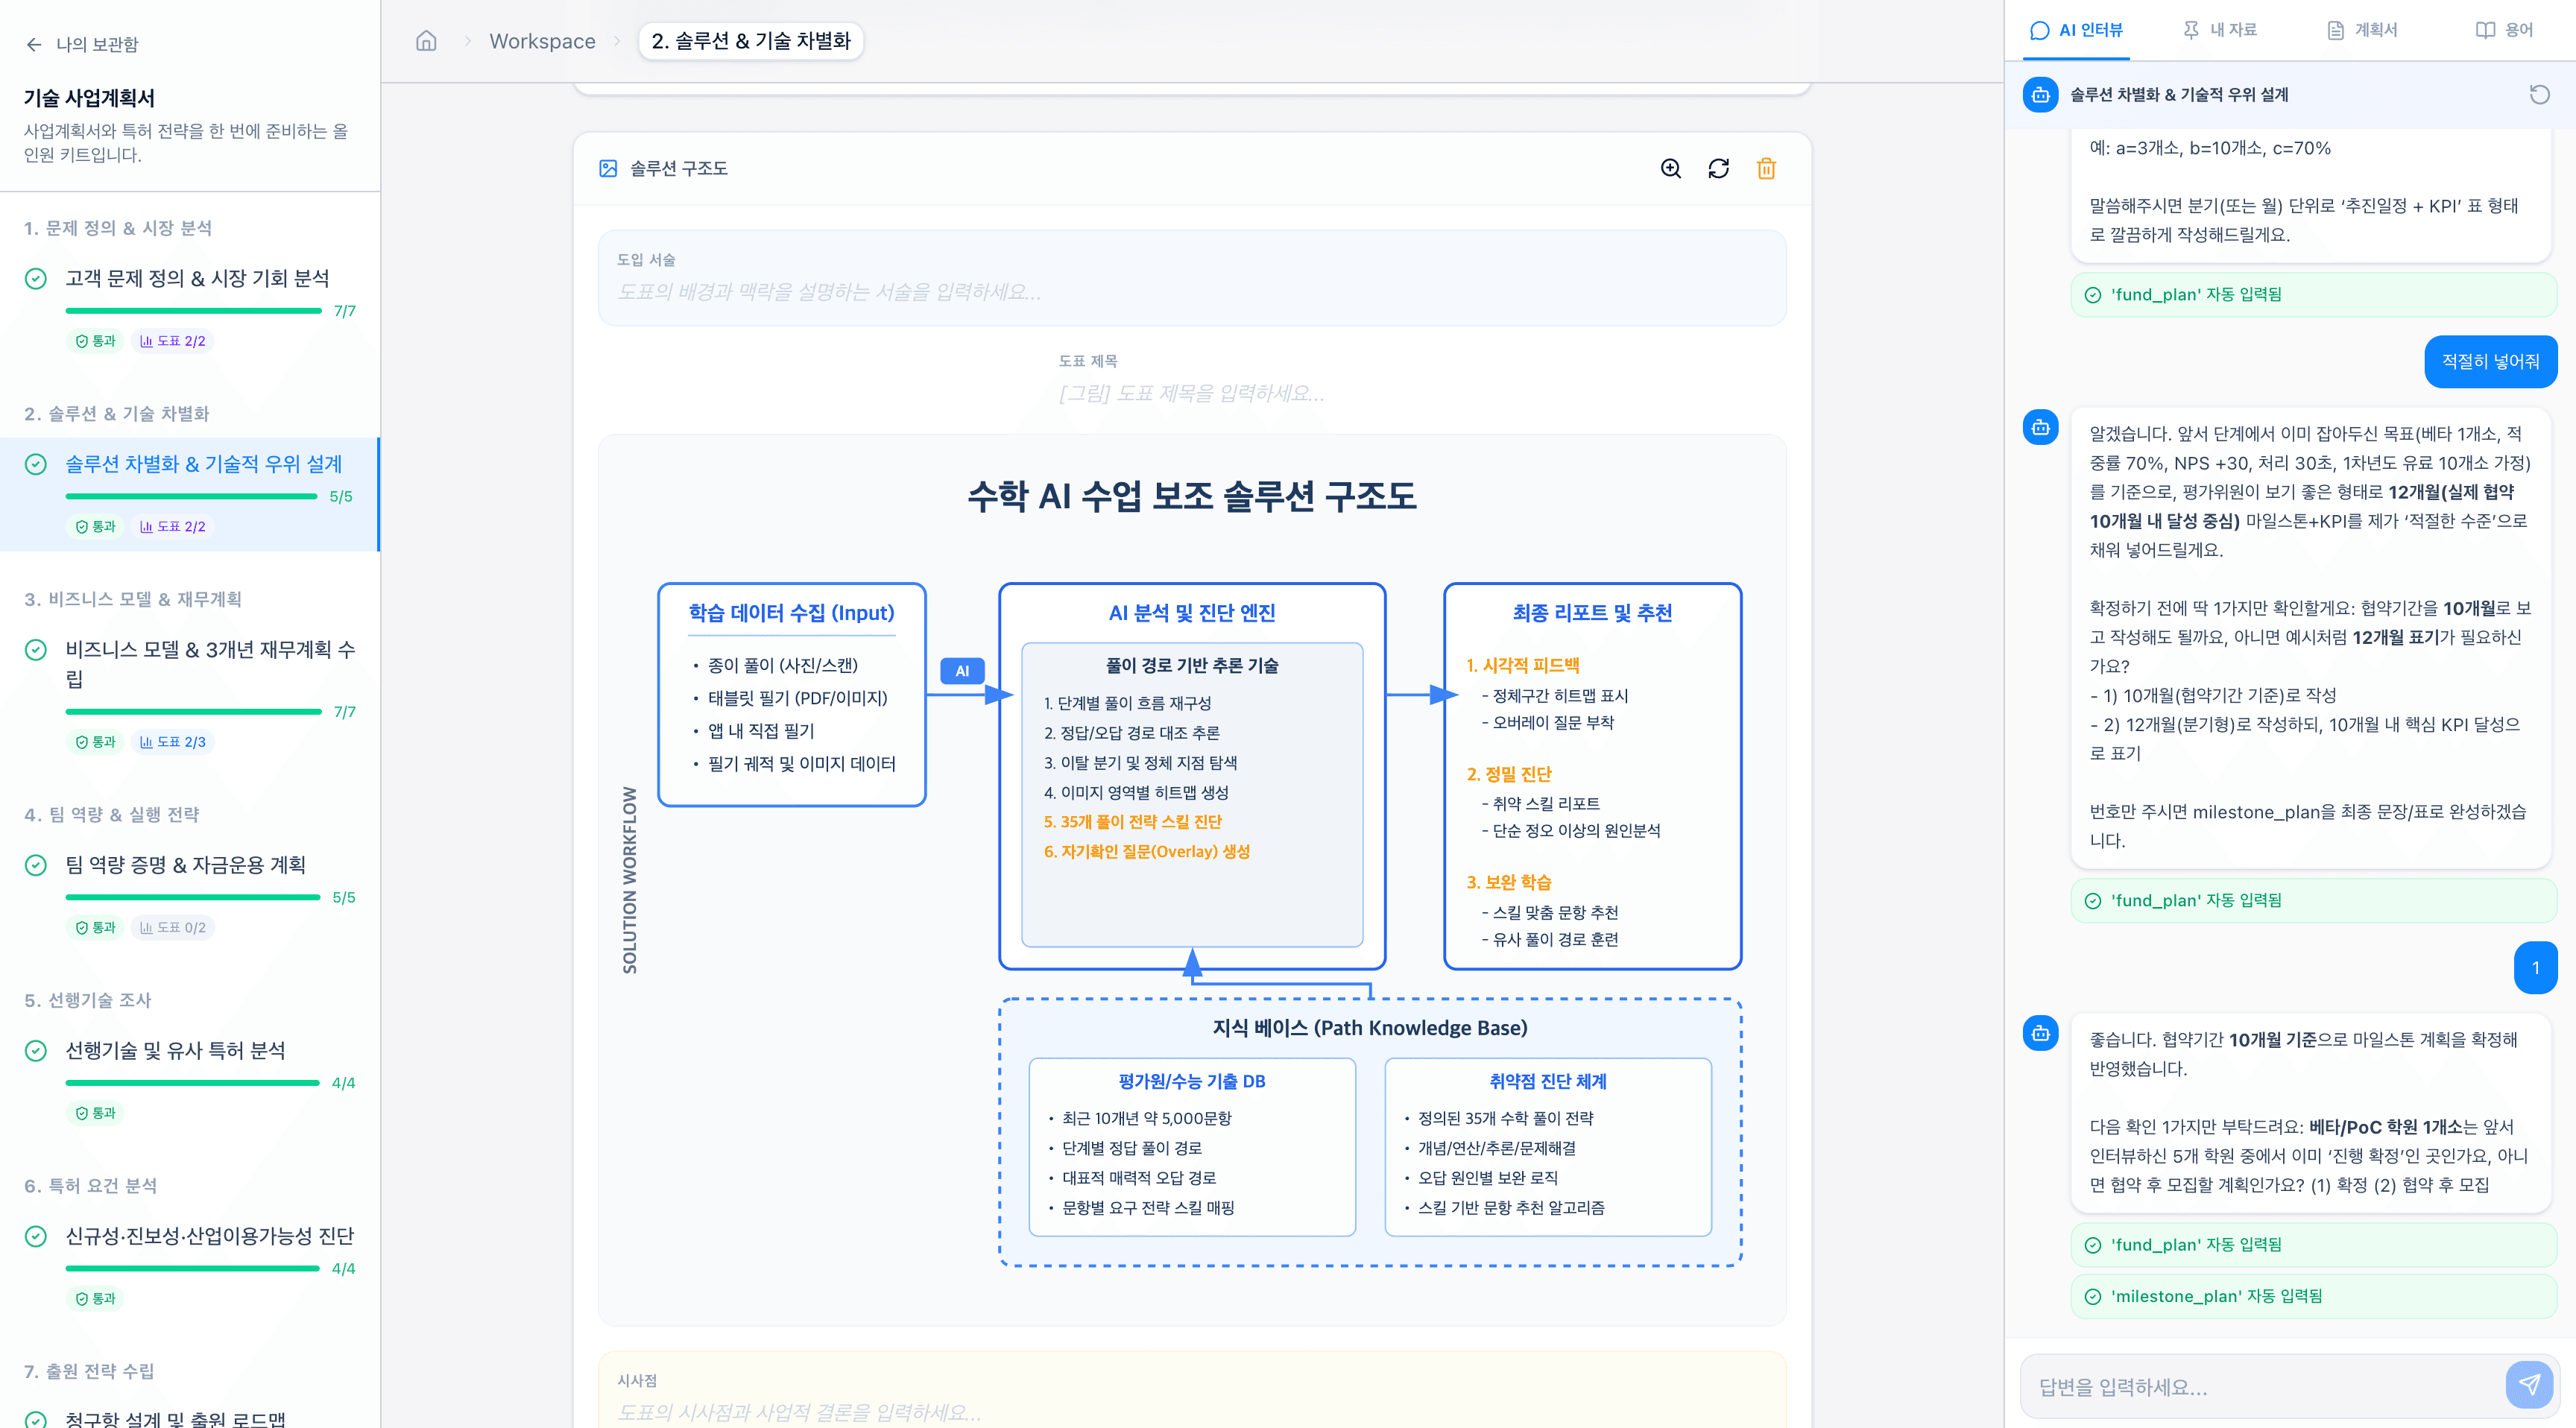Click section heading 5. 선행기술 조사
Viewport: 2576px width, 1428px height.
click(x=88, y=1000)
